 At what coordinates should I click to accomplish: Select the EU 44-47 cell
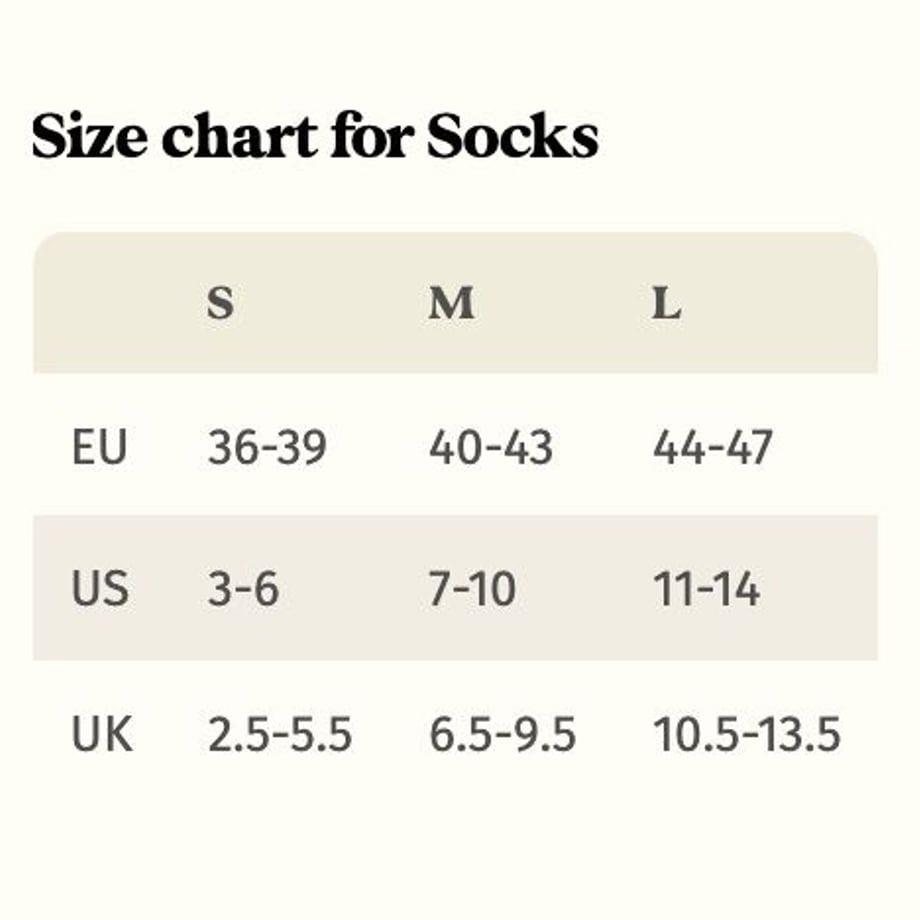pyautogui.click(x=713, y=447)
